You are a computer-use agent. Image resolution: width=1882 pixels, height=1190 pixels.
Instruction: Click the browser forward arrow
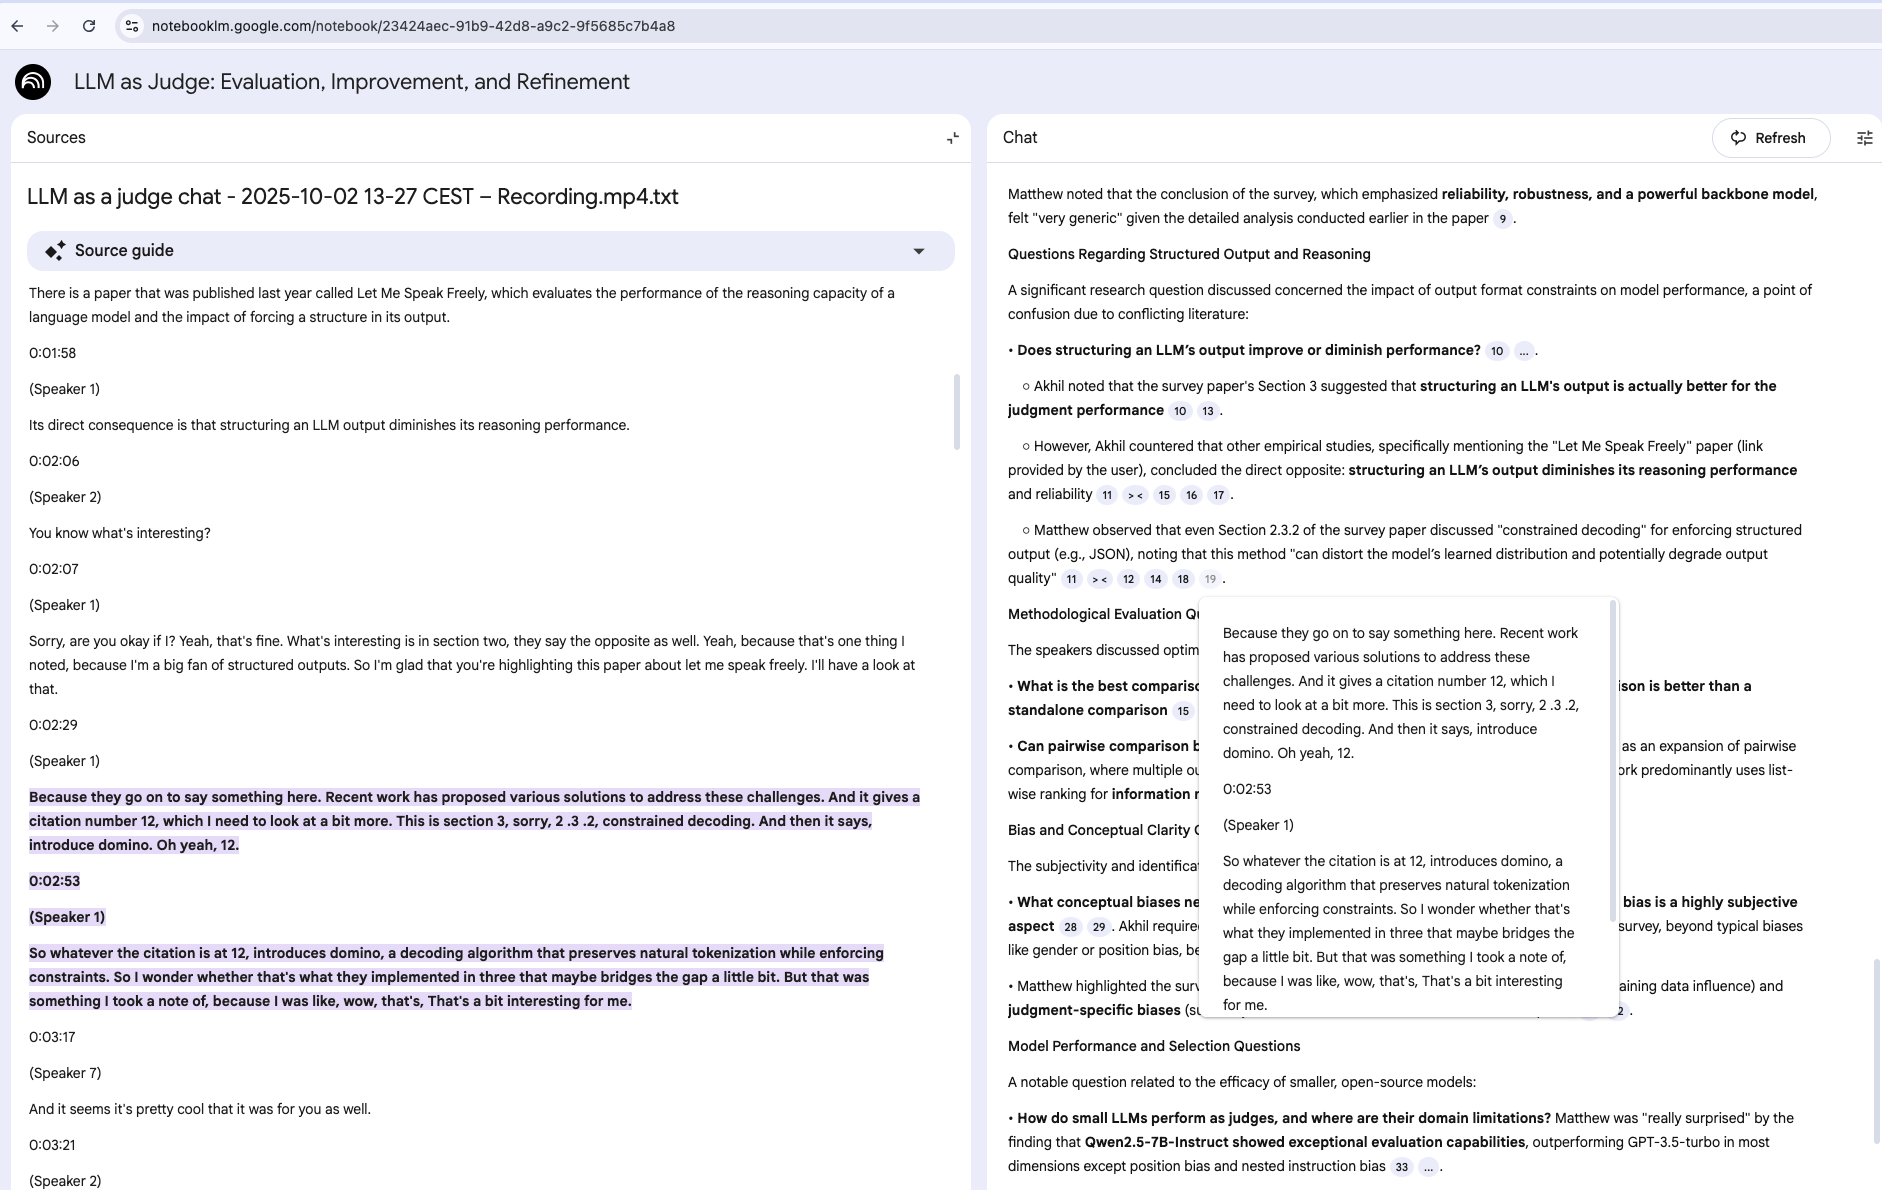pos(53,26)
